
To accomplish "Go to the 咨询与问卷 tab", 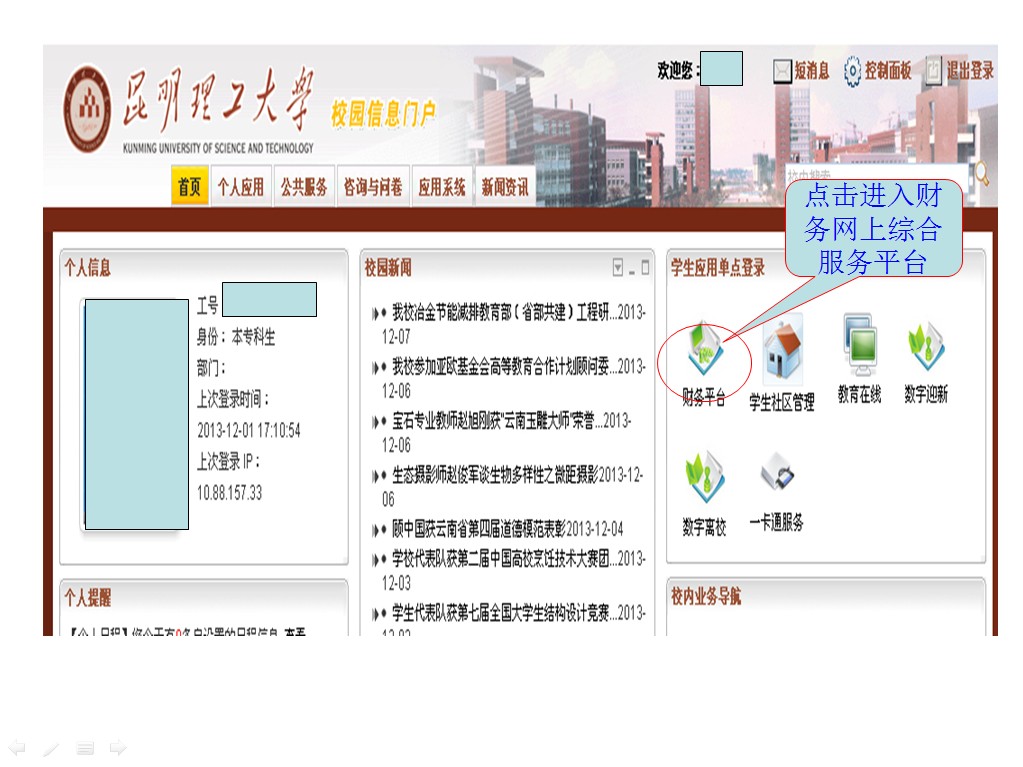I will coord(373,187).
